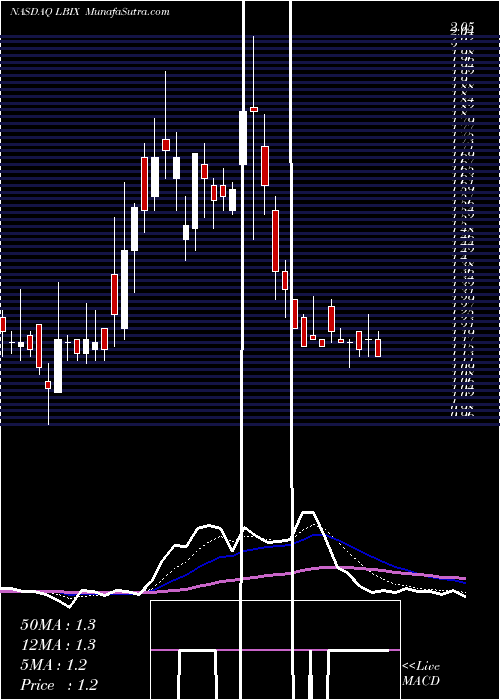Click the 2.05 top price axis label
The image size is (500, 700).
coord(462,27)
